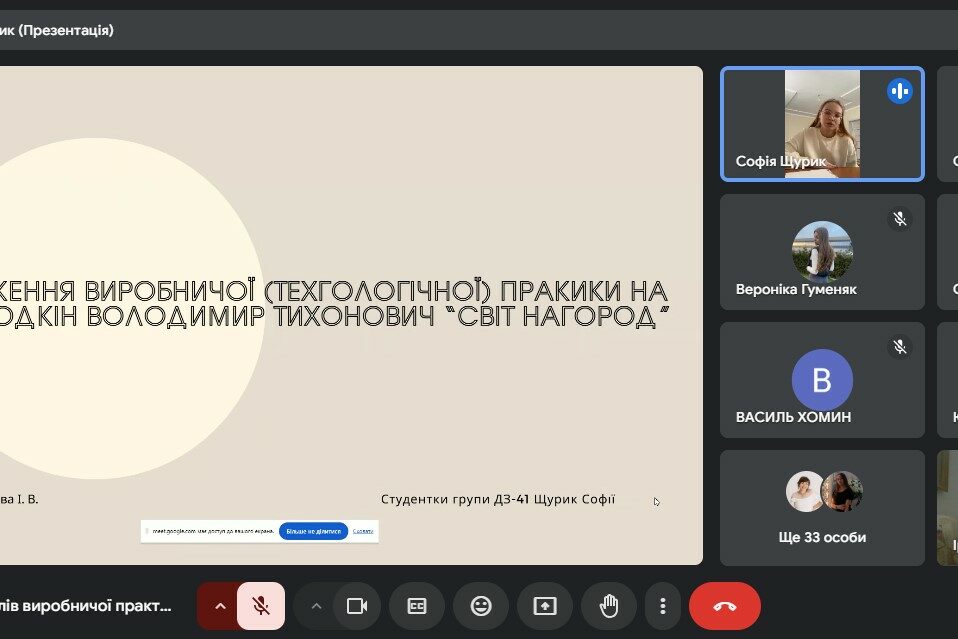Click the ВАСИЛЬ ХОМИН avatar with letter B

point(822,380)
